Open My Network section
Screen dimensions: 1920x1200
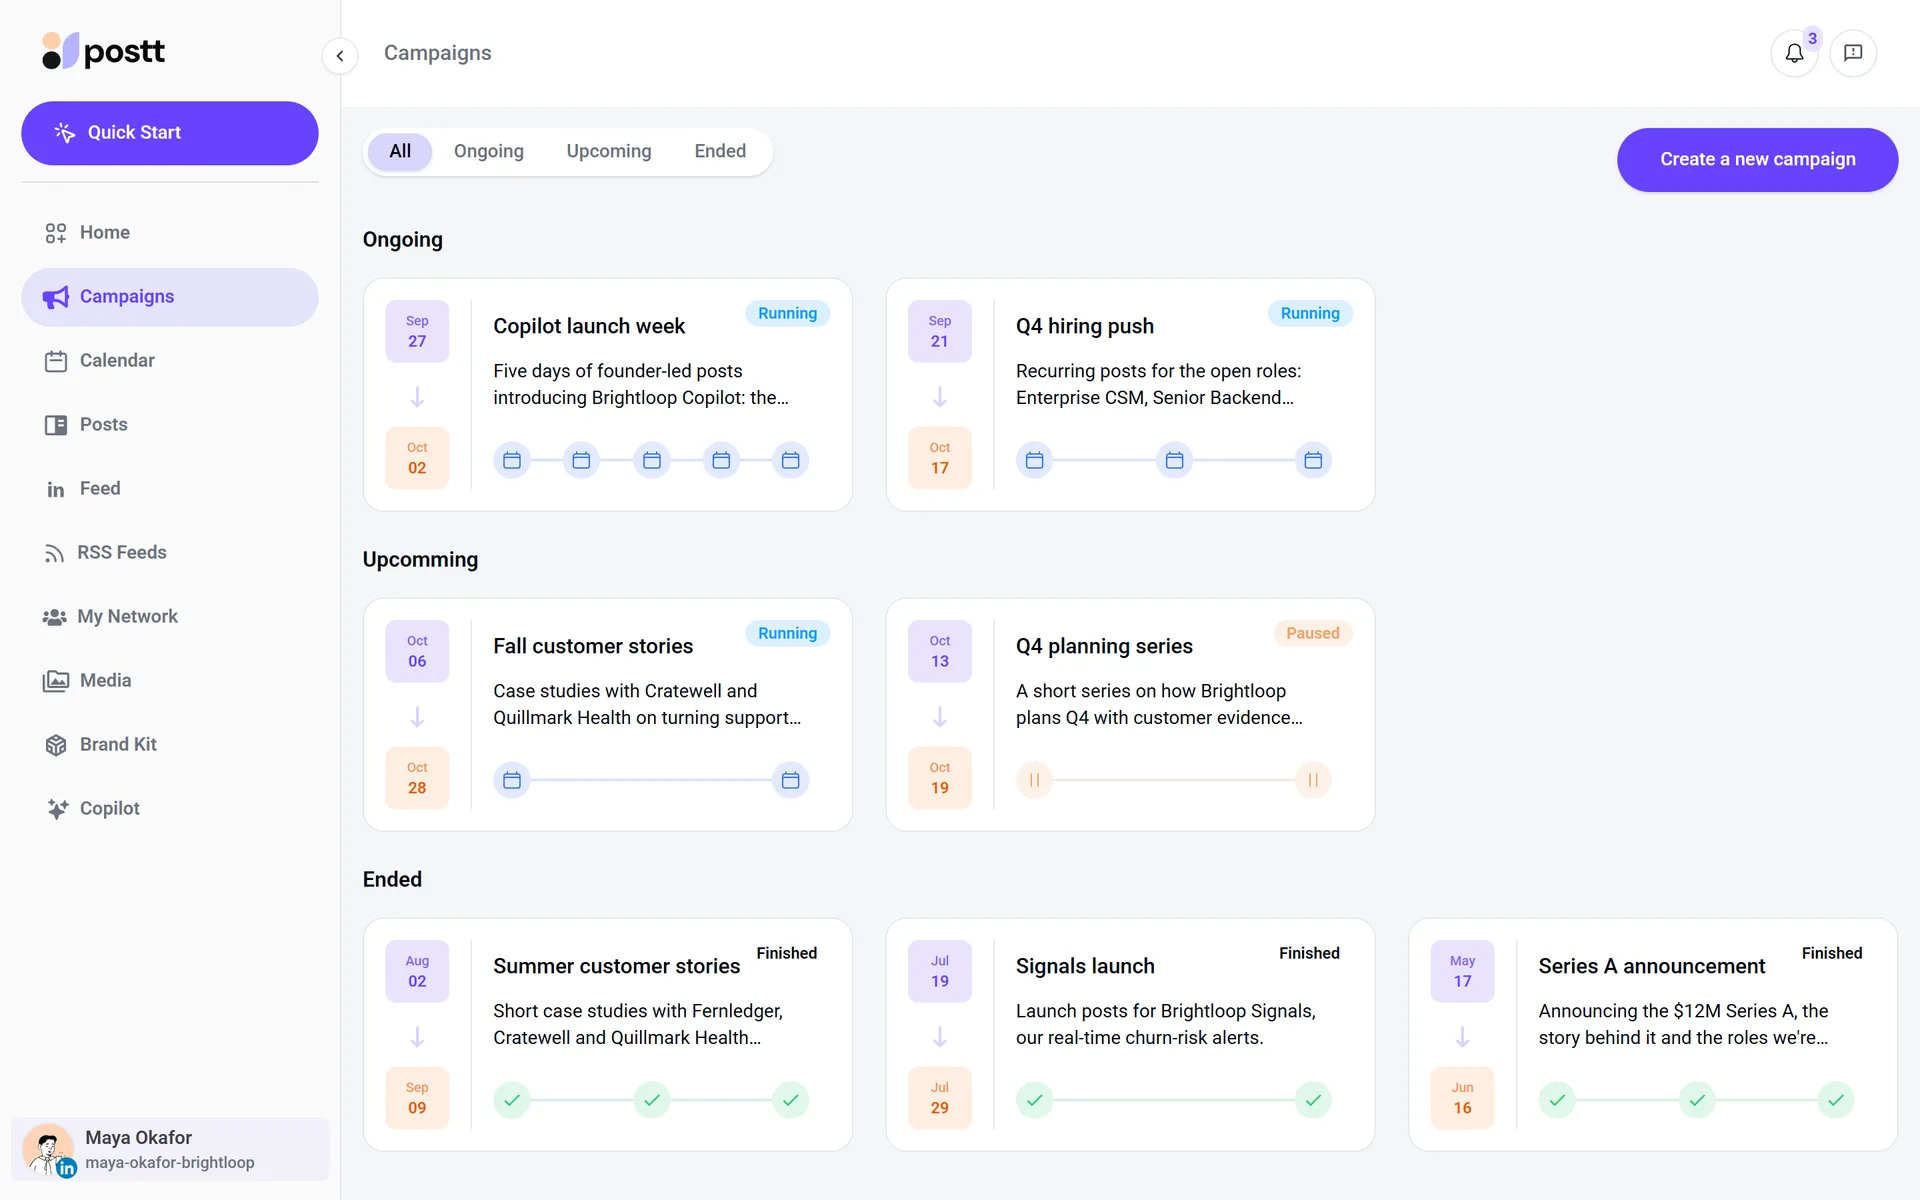170,617
